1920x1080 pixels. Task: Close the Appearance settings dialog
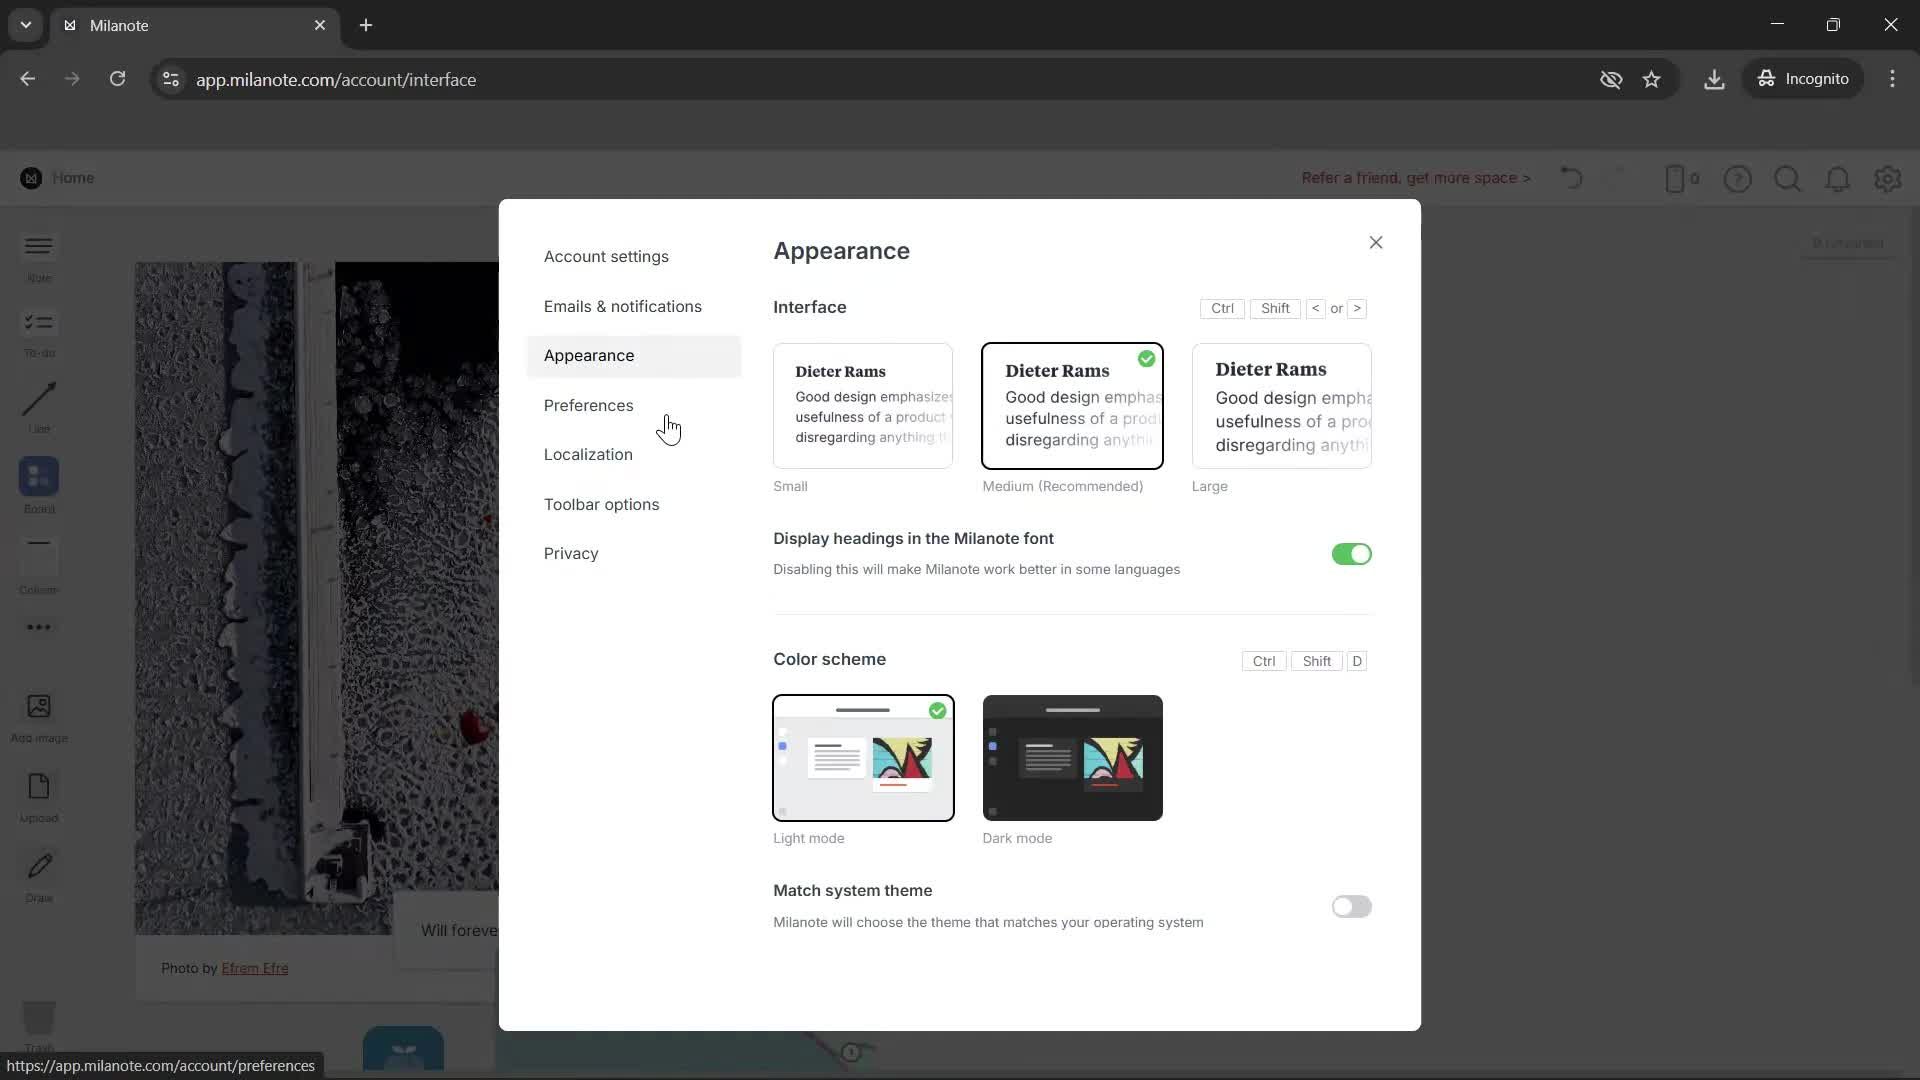(1376, 243)
